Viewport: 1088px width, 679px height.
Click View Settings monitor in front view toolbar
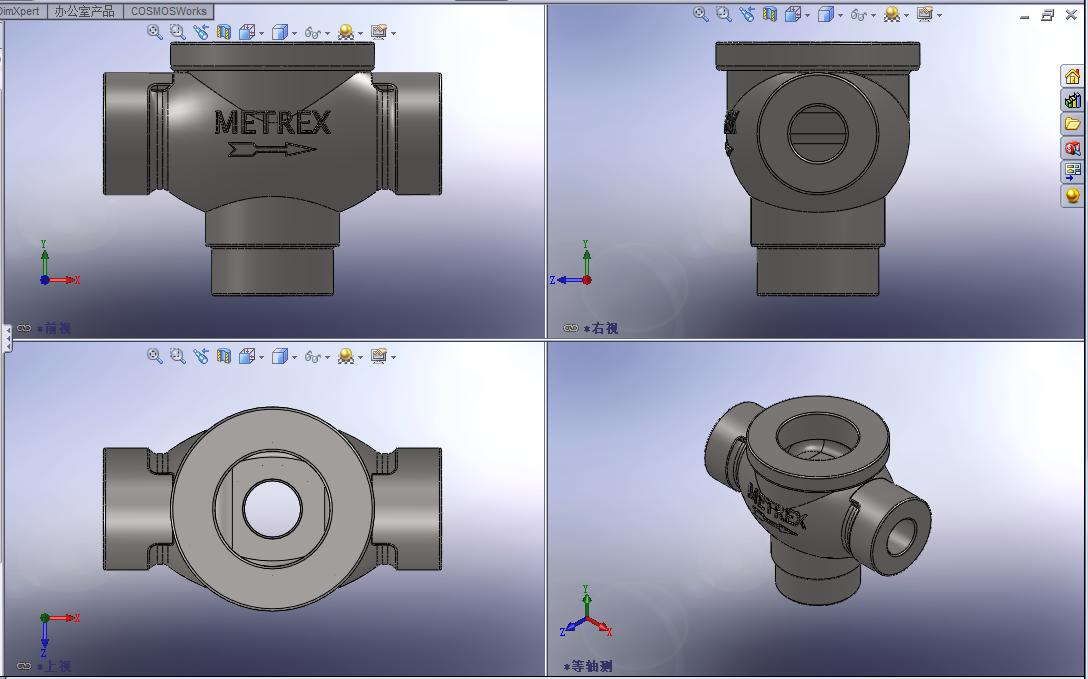(378, 31)
